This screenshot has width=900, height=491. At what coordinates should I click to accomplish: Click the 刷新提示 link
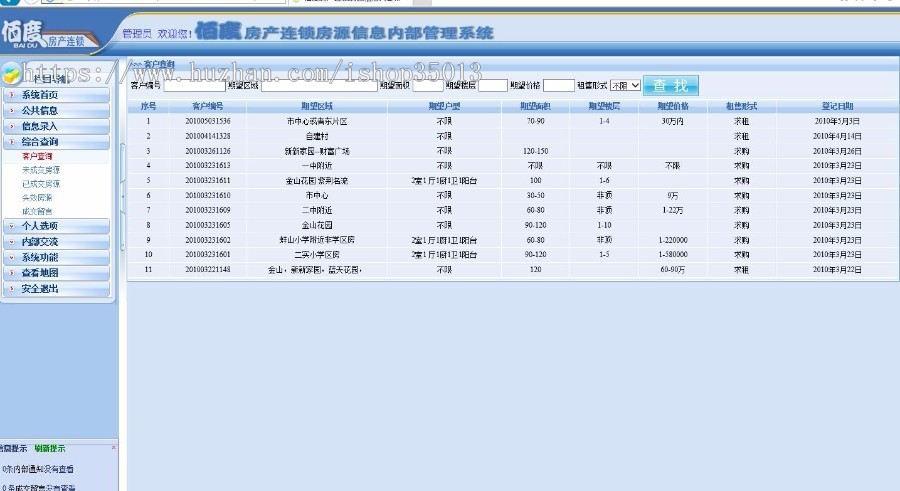[50, 449]
